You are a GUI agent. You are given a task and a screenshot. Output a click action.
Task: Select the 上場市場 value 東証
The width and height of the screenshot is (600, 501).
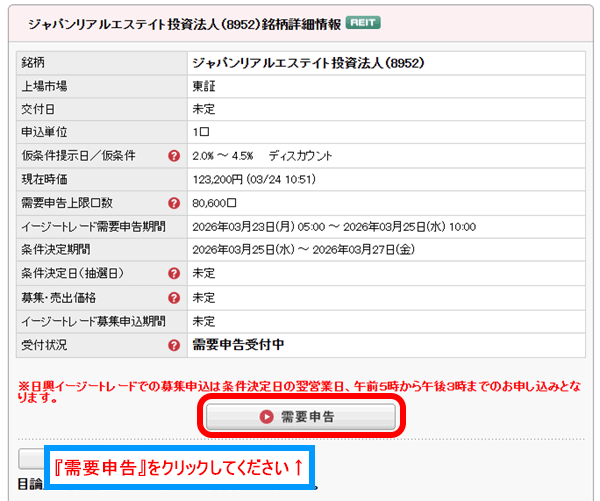[x=204, y=86]
